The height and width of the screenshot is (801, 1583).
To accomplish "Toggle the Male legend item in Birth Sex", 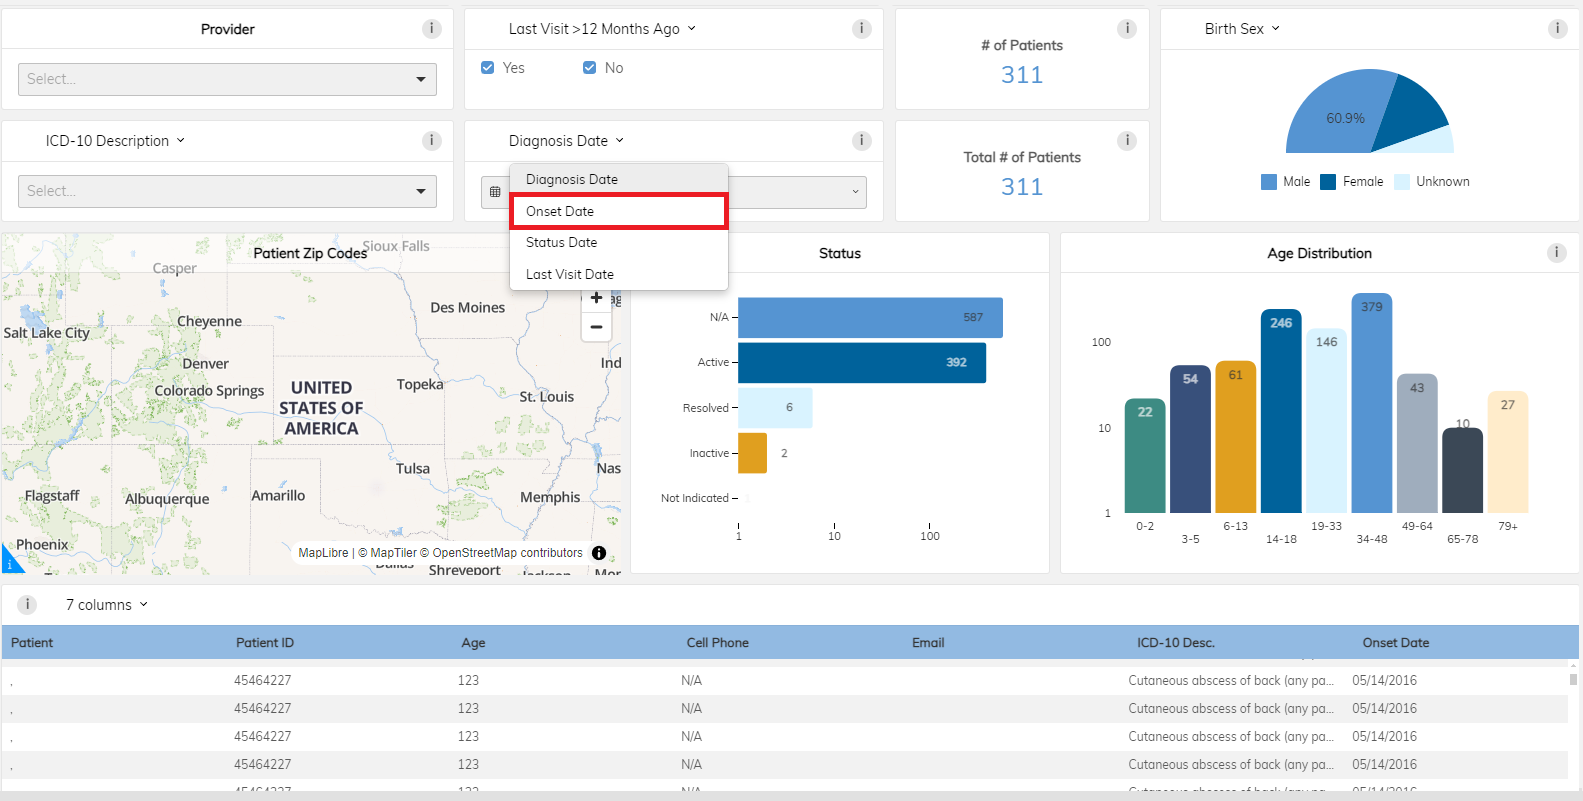I will tap(1286, 182).
